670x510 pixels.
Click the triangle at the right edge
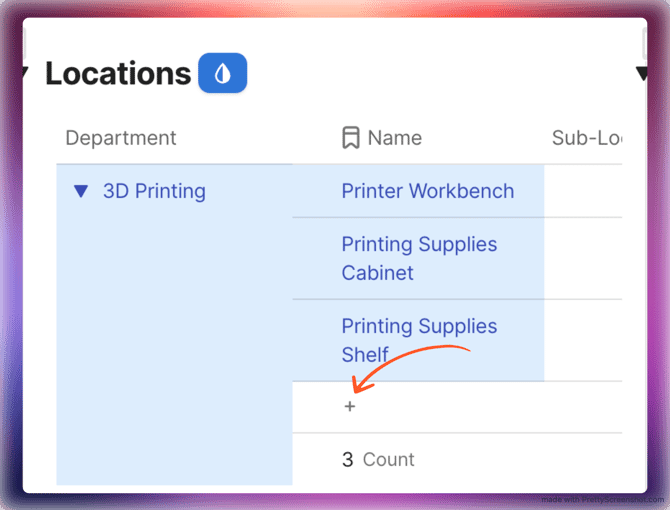(642, 73)
